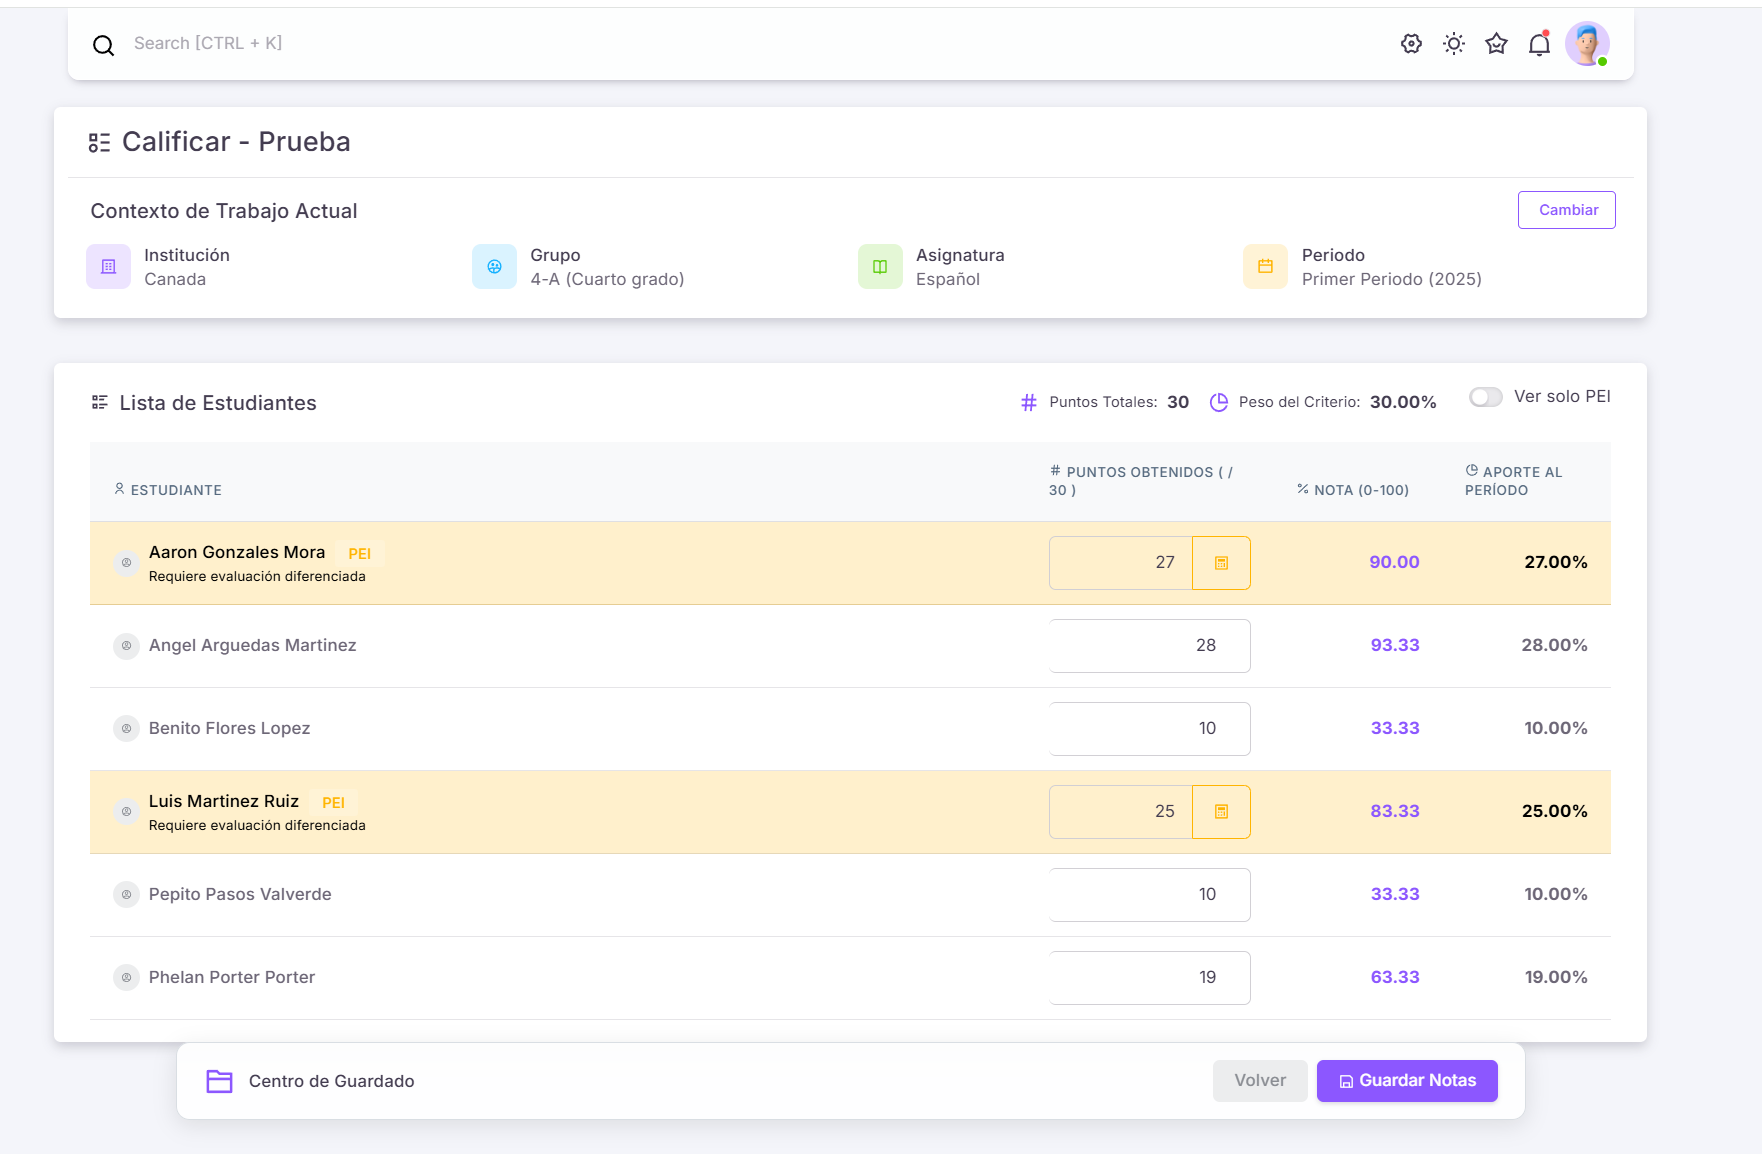Edit points field for Angel Arguedas Martinez

pos(1149,646)
